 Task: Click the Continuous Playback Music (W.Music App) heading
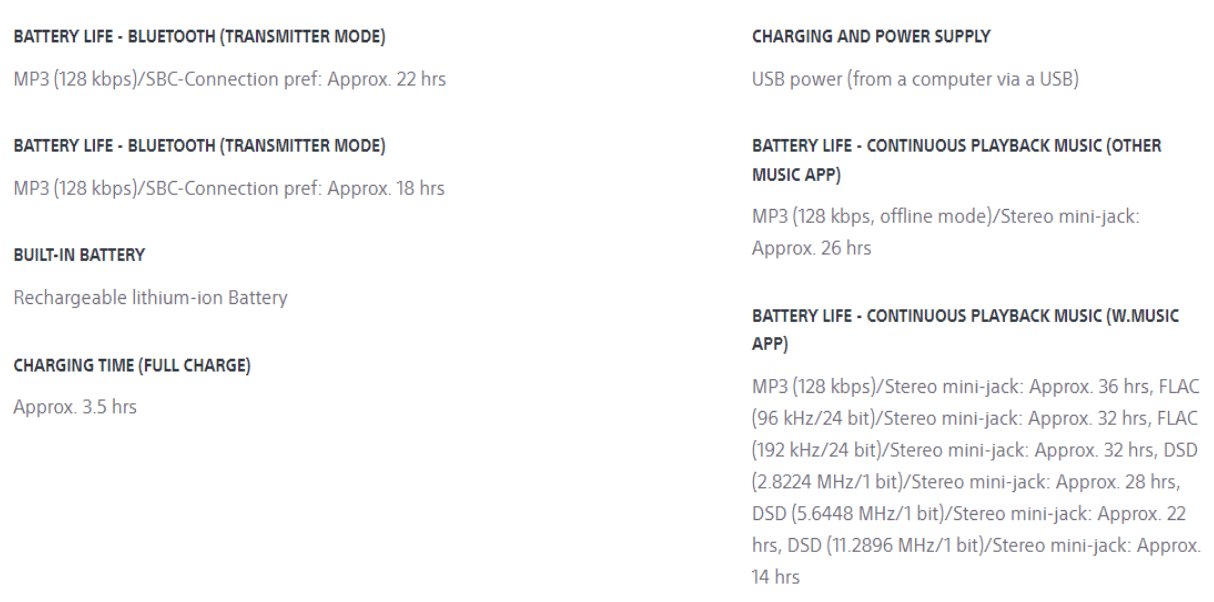click(965, 329)
